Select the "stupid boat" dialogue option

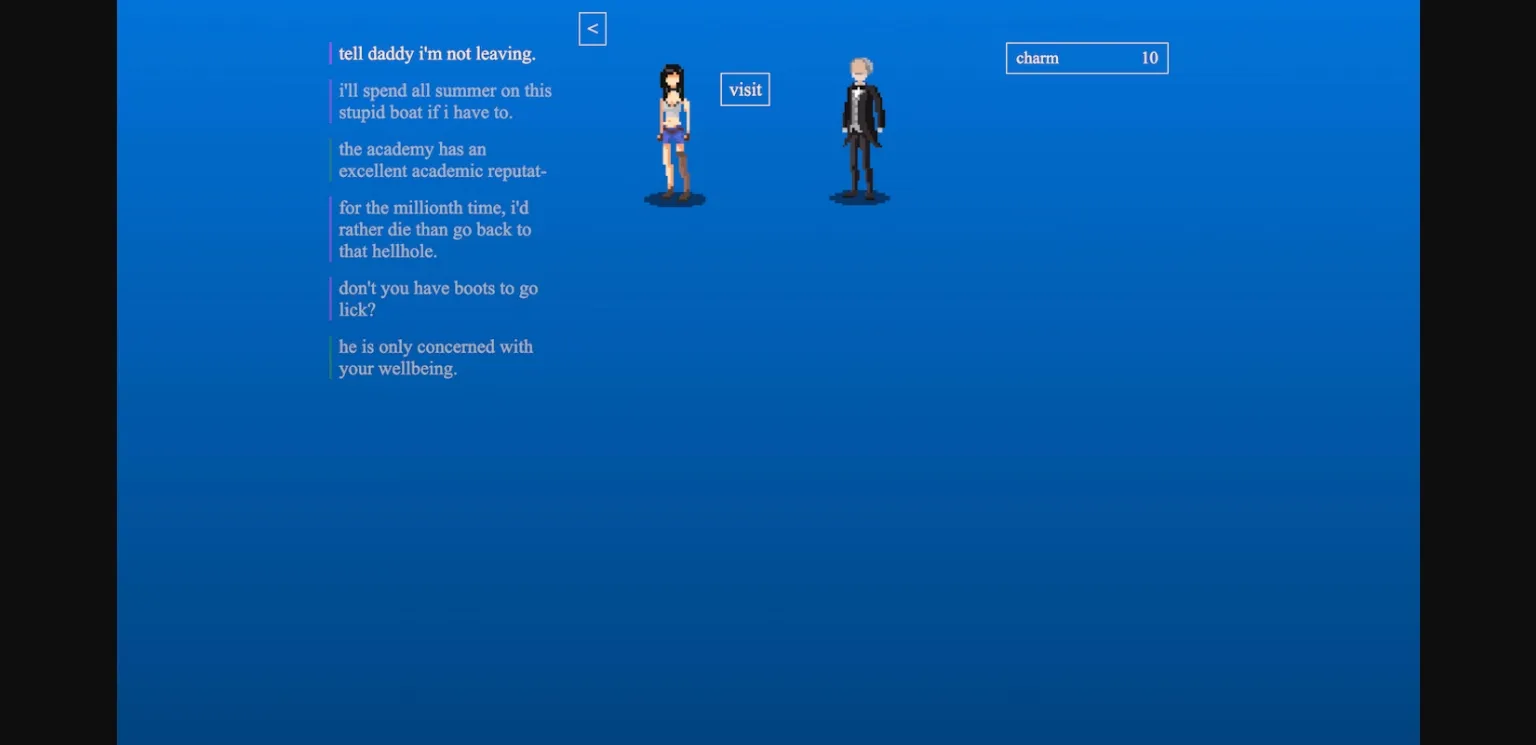pyautogui.click(x=444, y=101)
